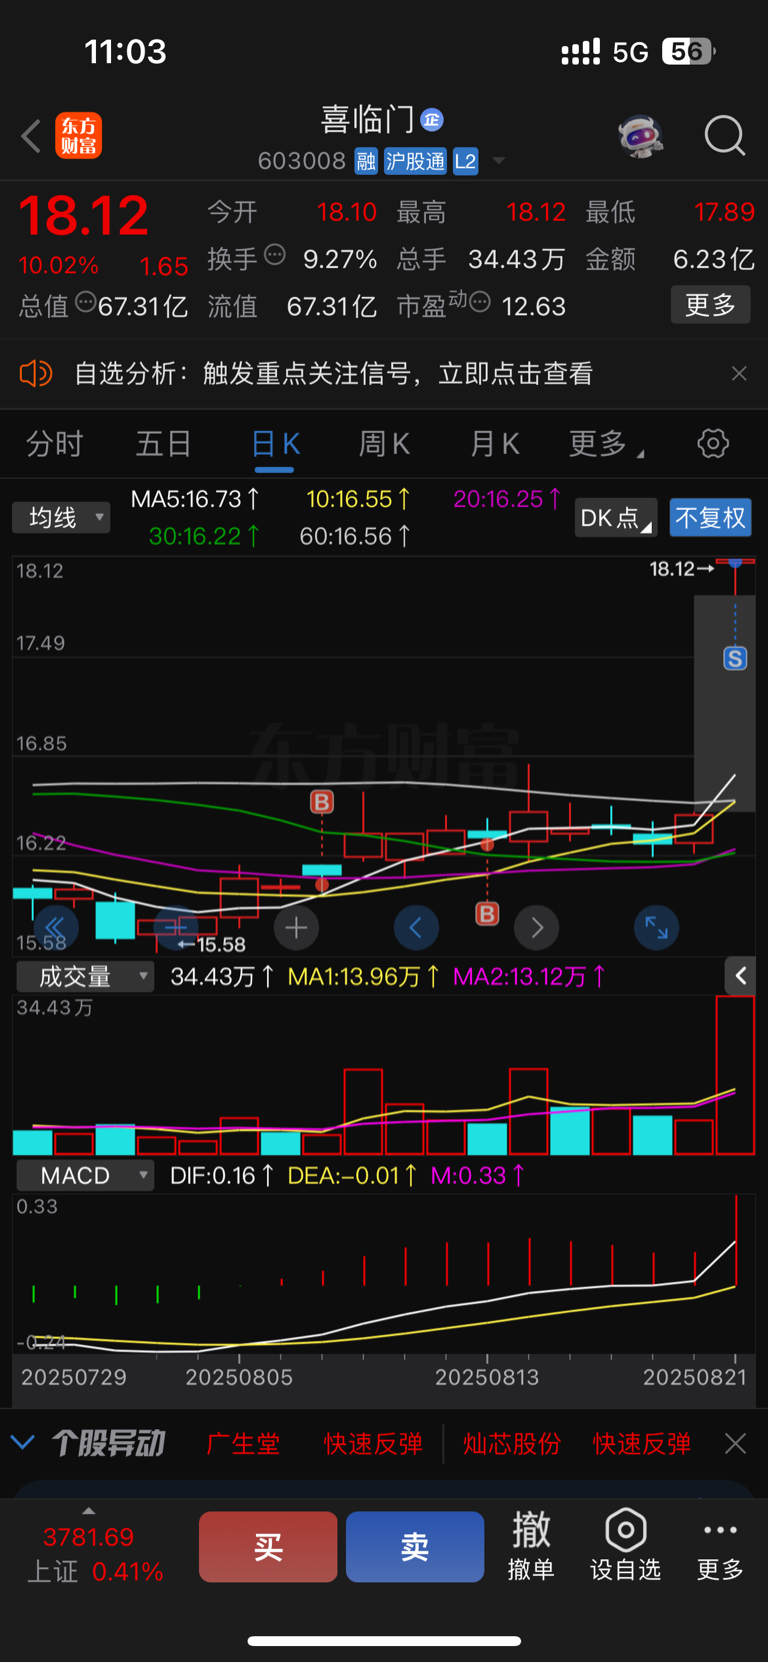The height and width of the screenshot is (1663, 768).
Task: Collapse the 个股异动 ticker chevron
Action: (x=22, y=1443)
